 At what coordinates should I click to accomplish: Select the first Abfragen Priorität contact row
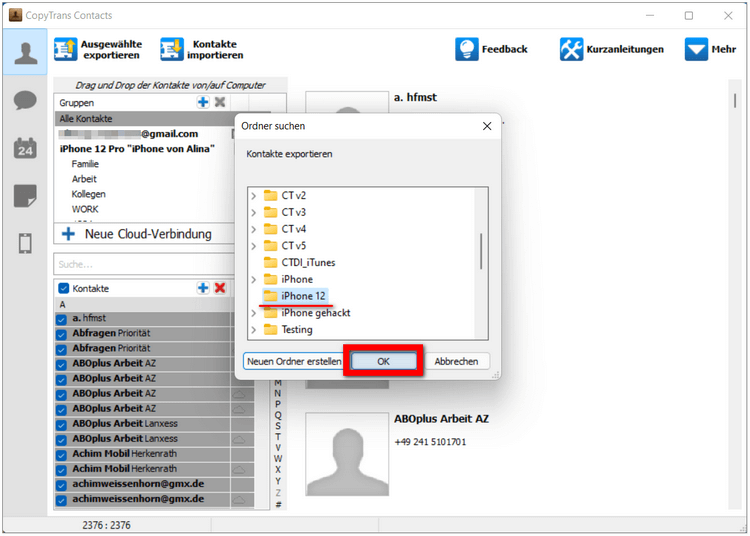154,333
